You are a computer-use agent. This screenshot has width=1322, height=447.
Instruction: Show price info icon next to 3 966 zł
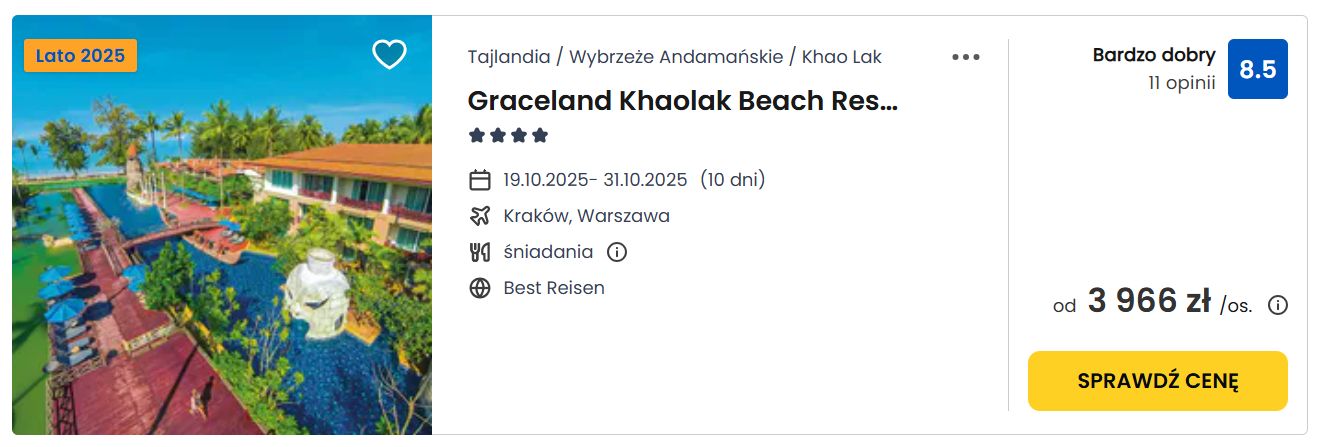click(x=1277, y=306)
